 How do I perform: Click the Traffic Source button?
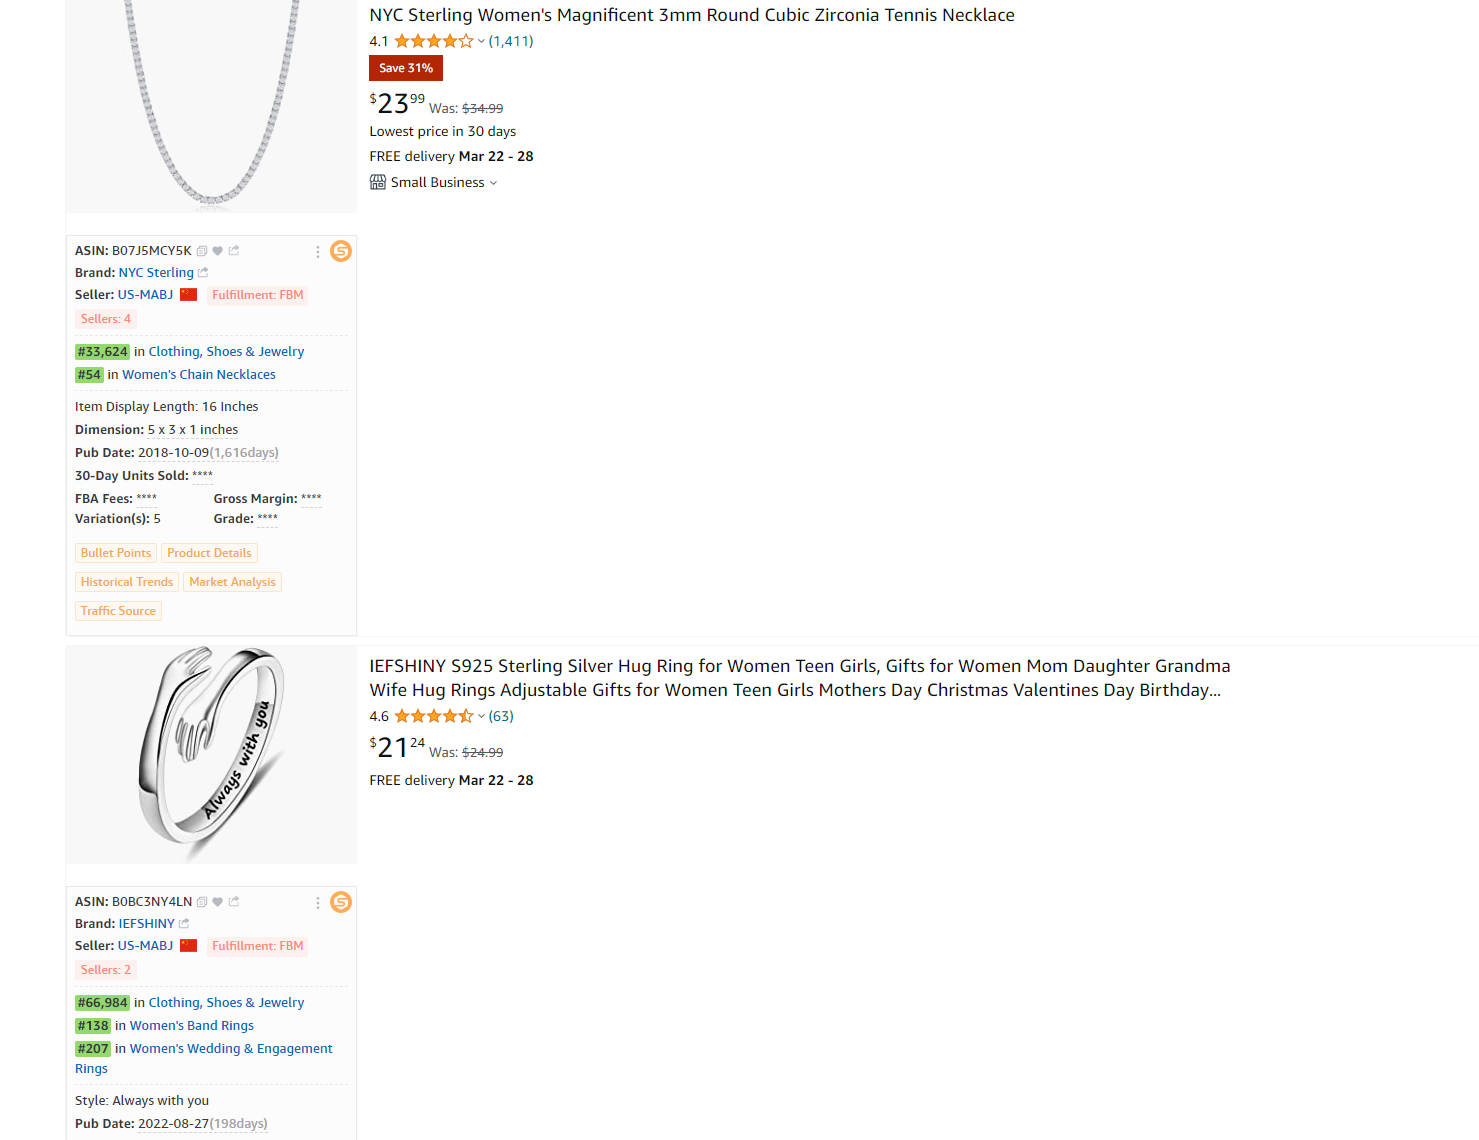pos(118,611)
